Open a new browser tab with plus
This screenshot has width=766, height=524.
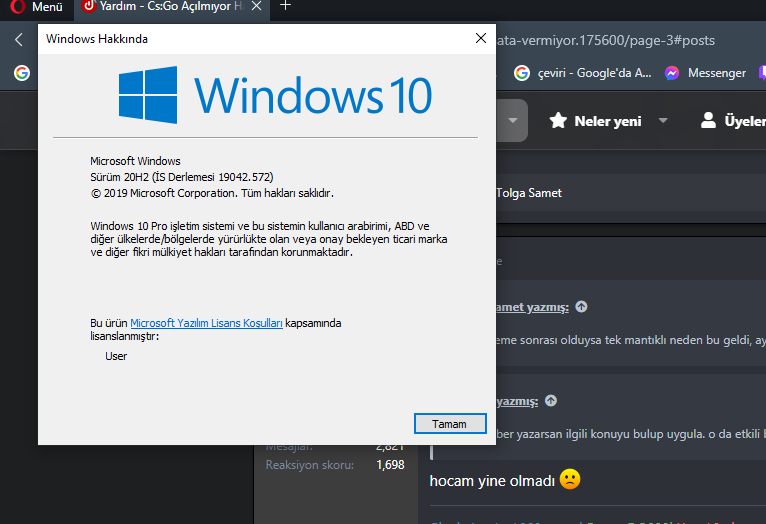click(286, 6)
